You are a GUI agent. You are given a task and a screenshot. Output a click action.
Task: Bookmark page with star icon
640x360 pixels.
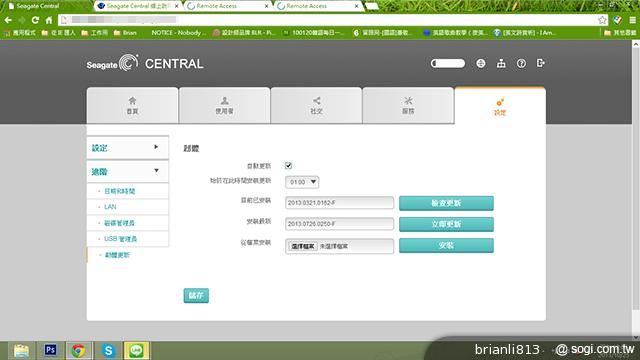pyautogui.click(x=602, y=20)
